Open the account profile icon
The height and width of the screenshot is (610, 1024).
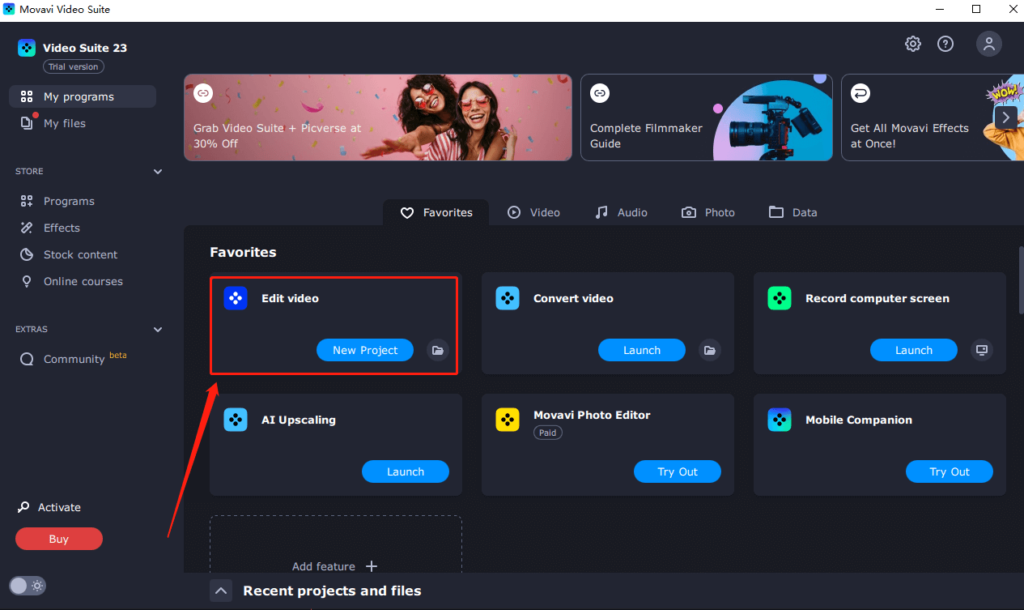tap(988, 44)
